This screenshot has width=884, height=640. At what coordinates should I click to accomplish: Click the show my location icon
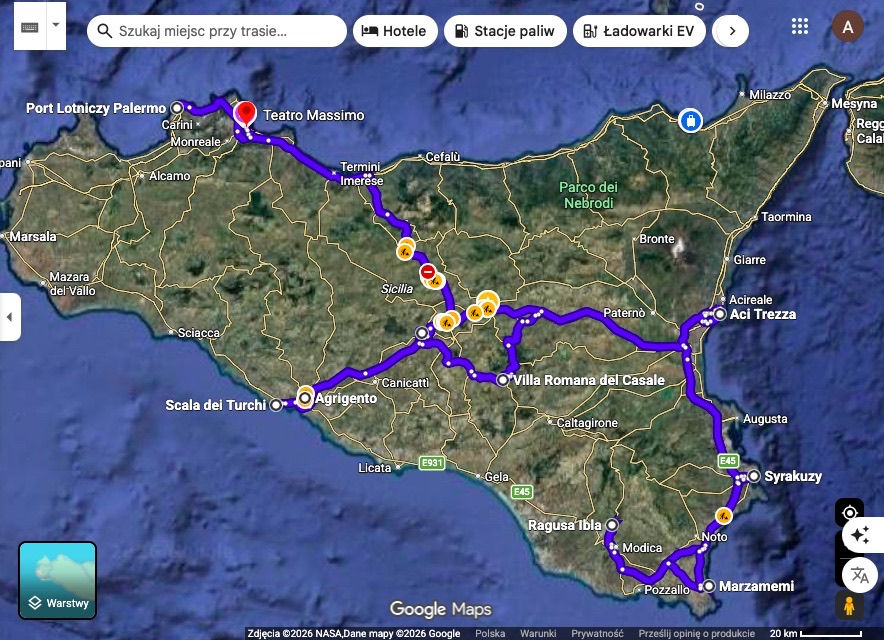tap(850, 513)
